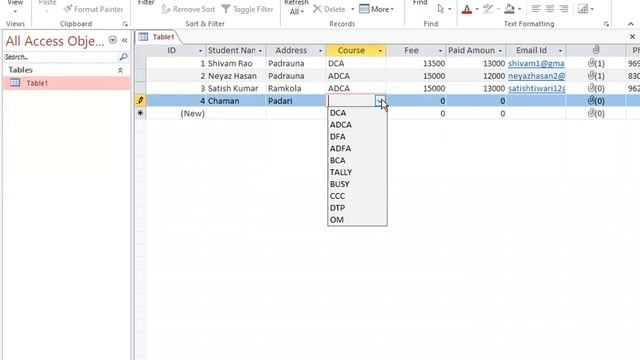Choose DFA from course list
This screenshot has width=640, height=360.
tap(357, 136)
